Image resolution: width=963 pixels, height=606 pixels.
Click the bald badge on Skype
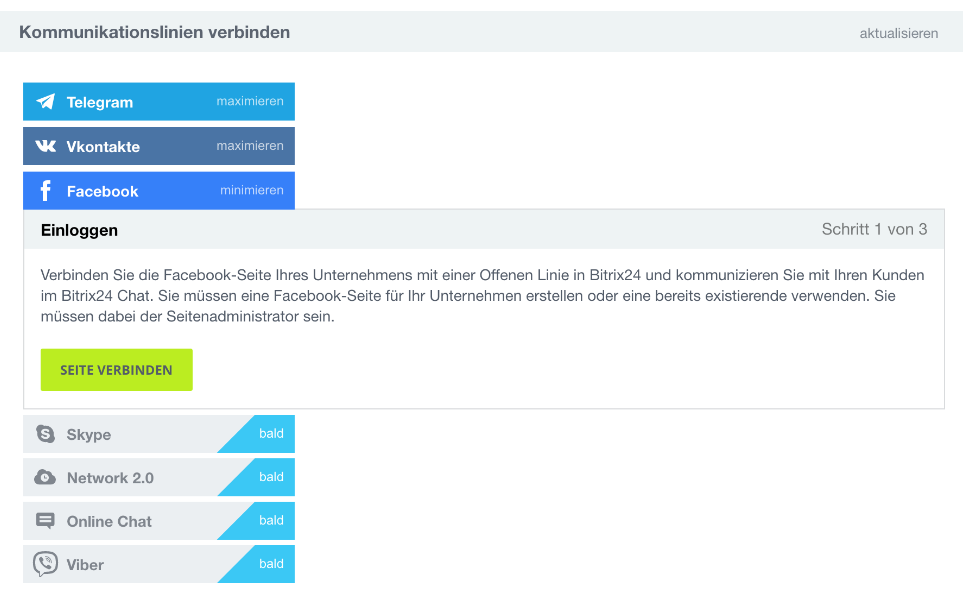click(x=271, y=433)
